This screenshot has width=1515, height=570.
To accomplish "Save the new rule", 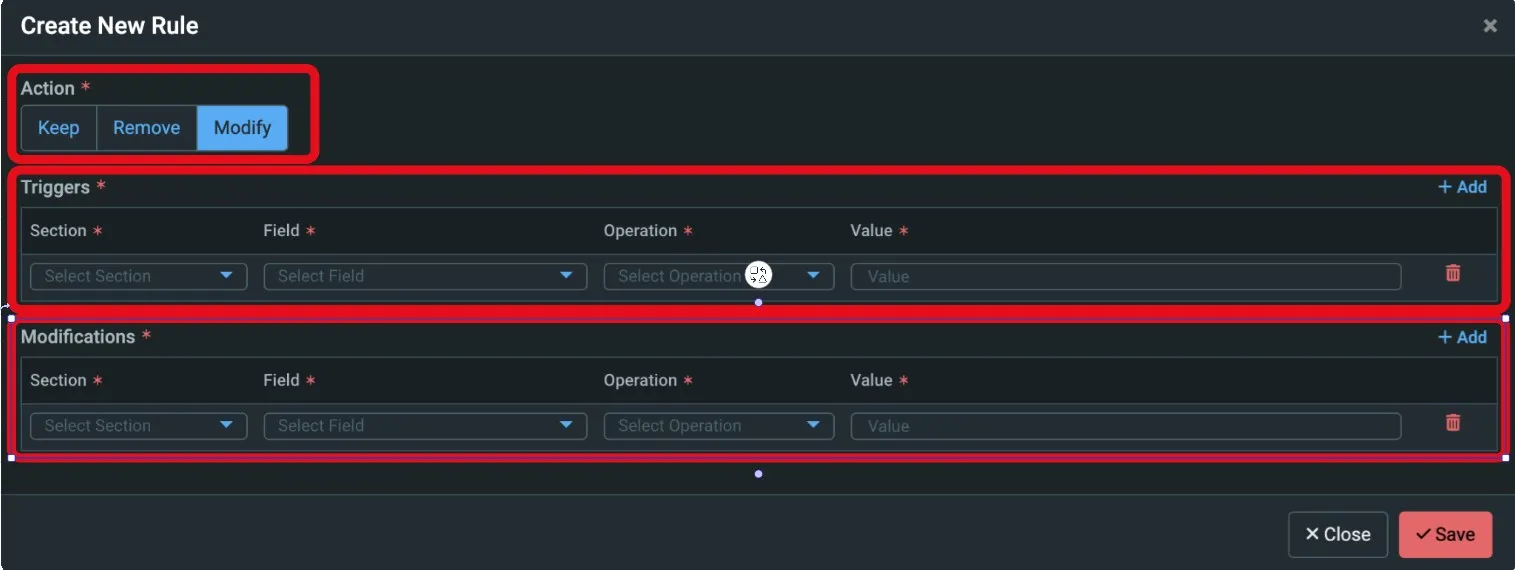I will tap(1445, 535).
